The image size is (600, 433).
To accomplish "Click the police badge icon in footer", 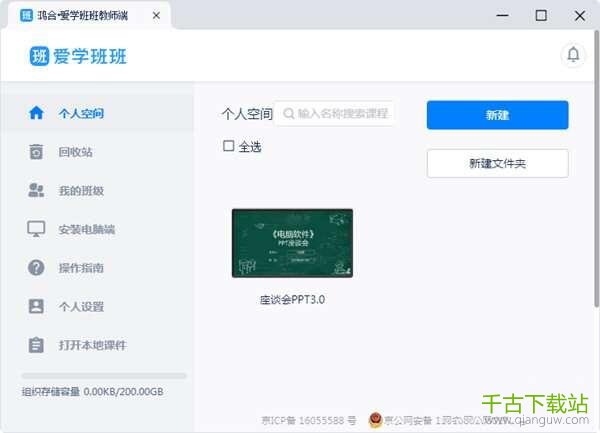I will [x=375, y=420].
